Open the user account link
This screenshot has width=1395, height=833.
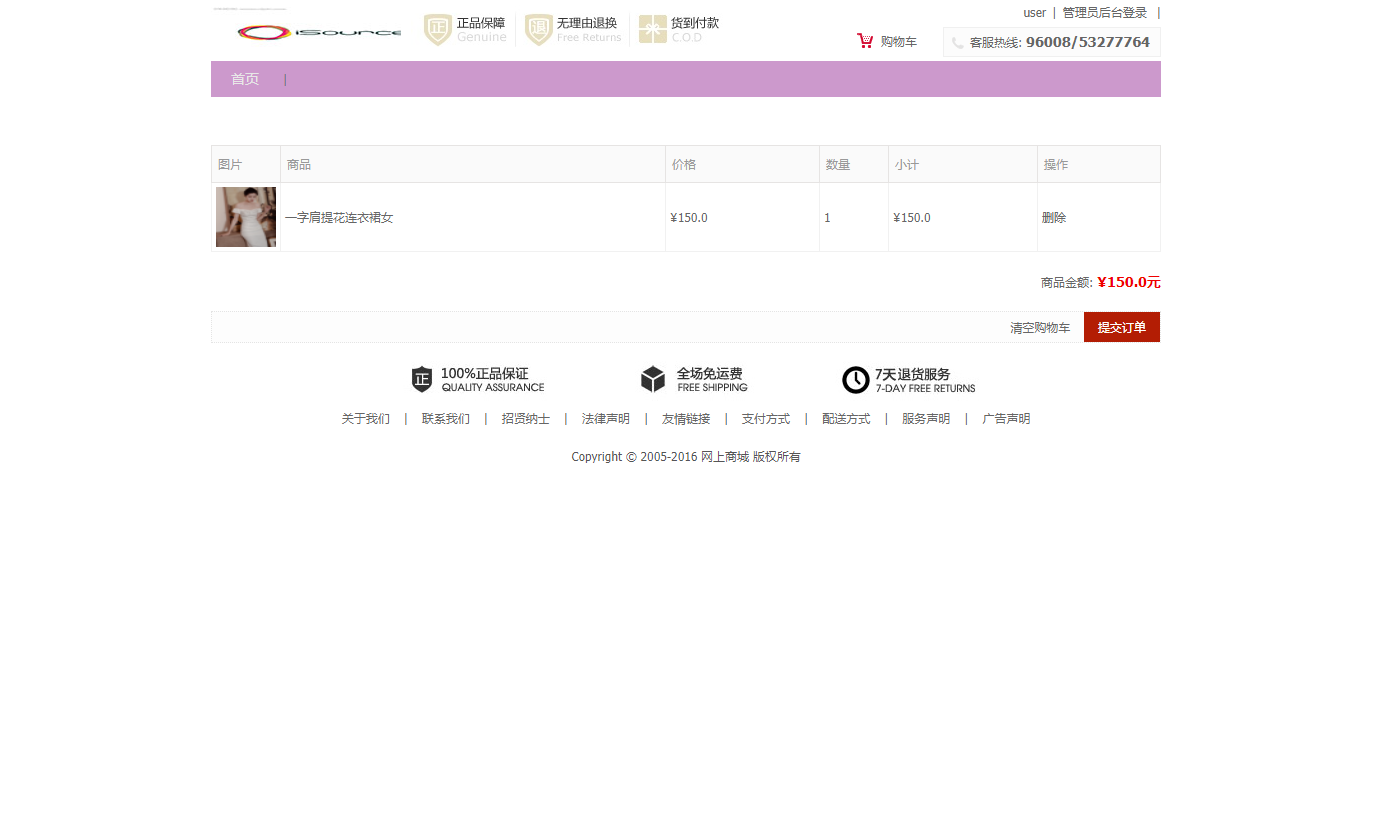click(1034, 13)
